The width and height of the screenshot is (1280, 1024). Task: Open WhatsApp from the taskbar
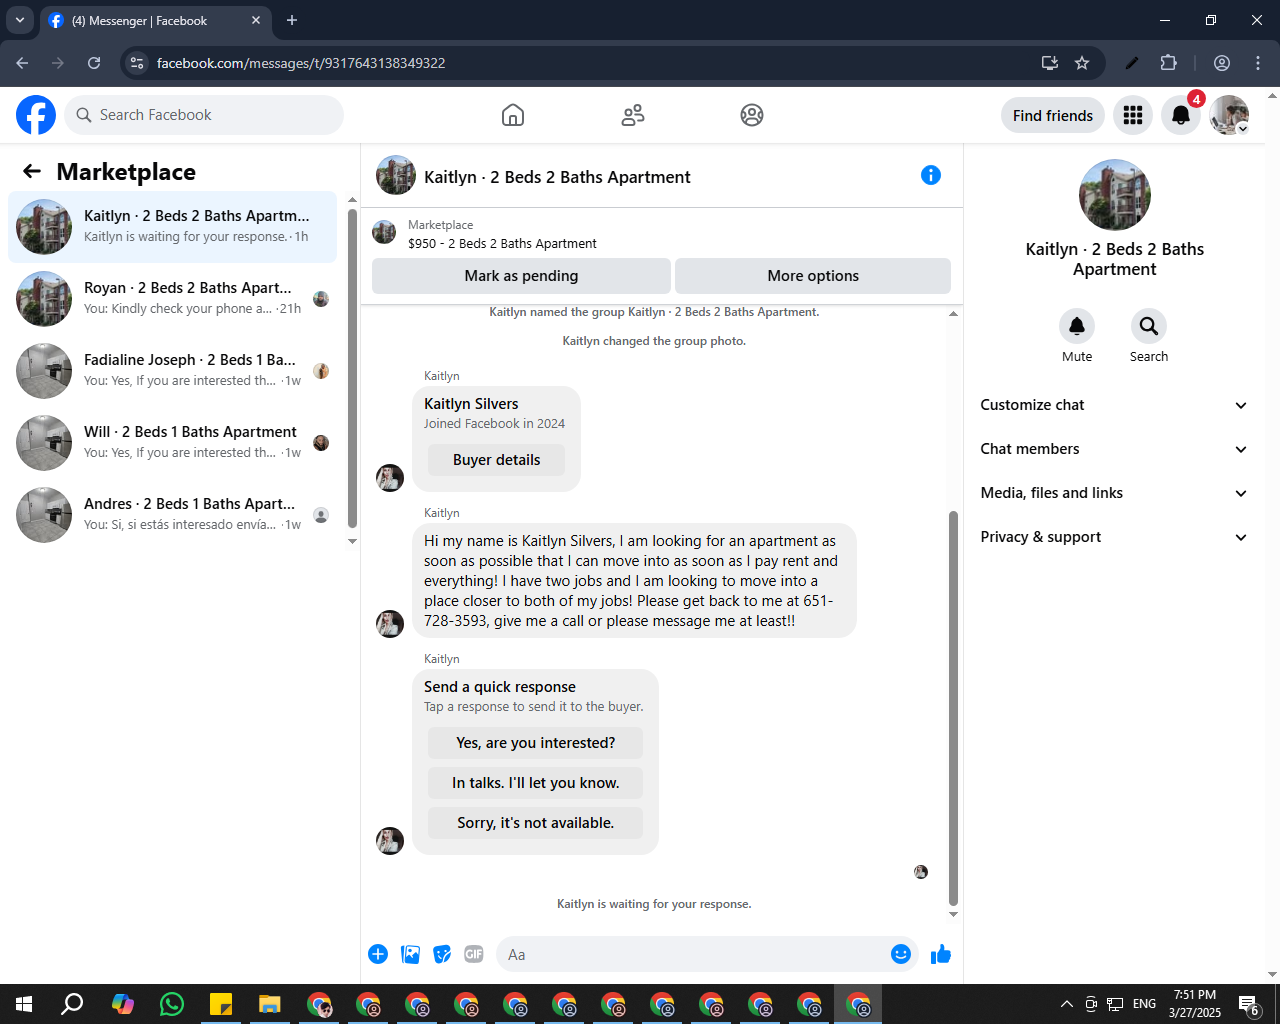[x=172, y=1004]
